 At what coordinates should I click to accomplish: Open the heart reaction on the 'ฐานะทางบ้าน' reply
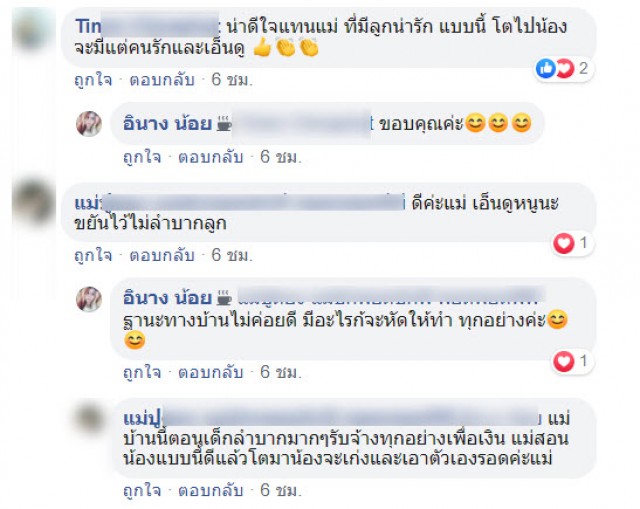click(x=564, y=361)
